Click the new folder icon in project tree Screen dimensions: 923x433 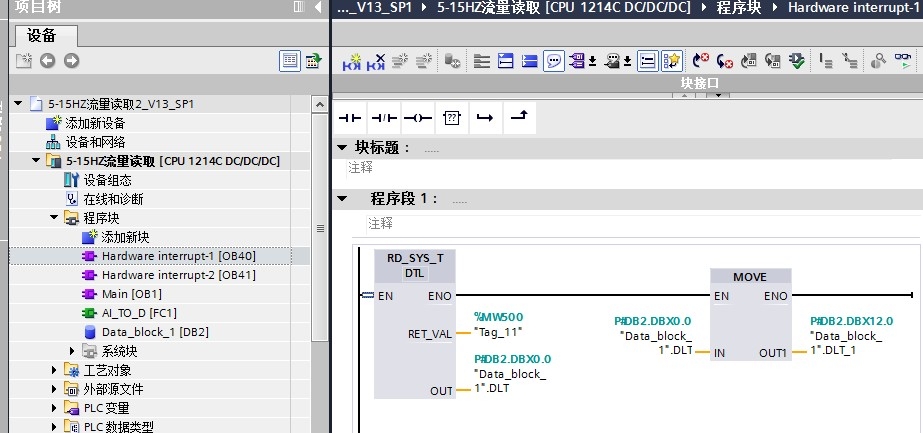point(24,61)
